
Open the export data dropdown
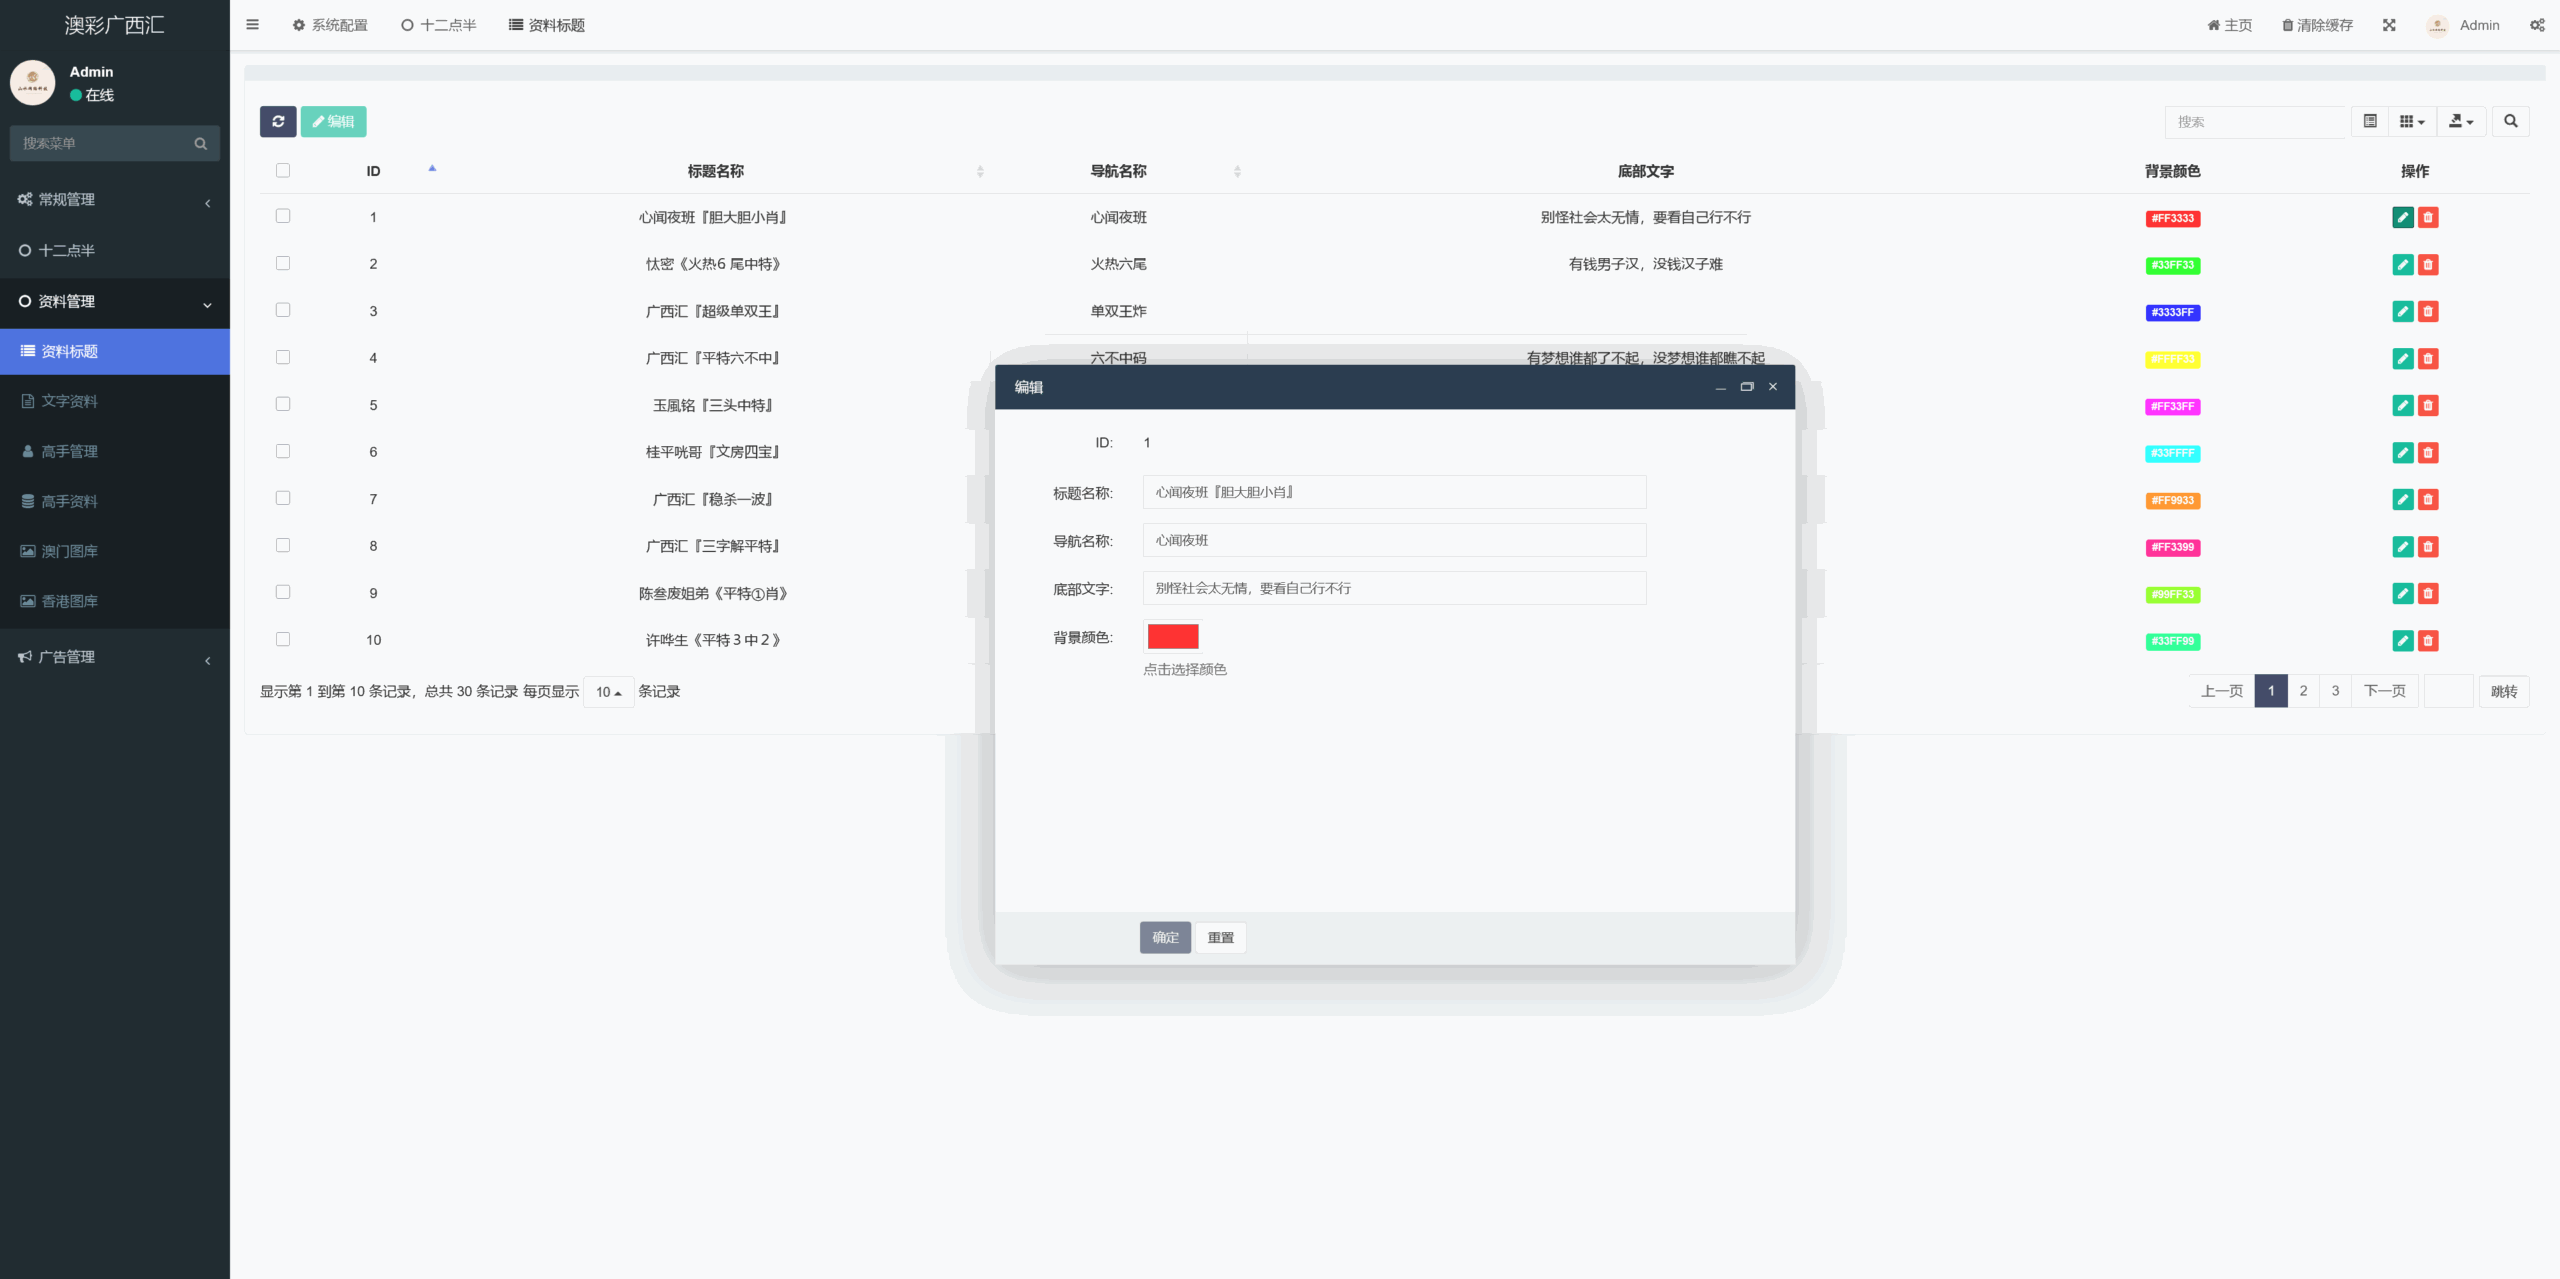point(2461,121)
